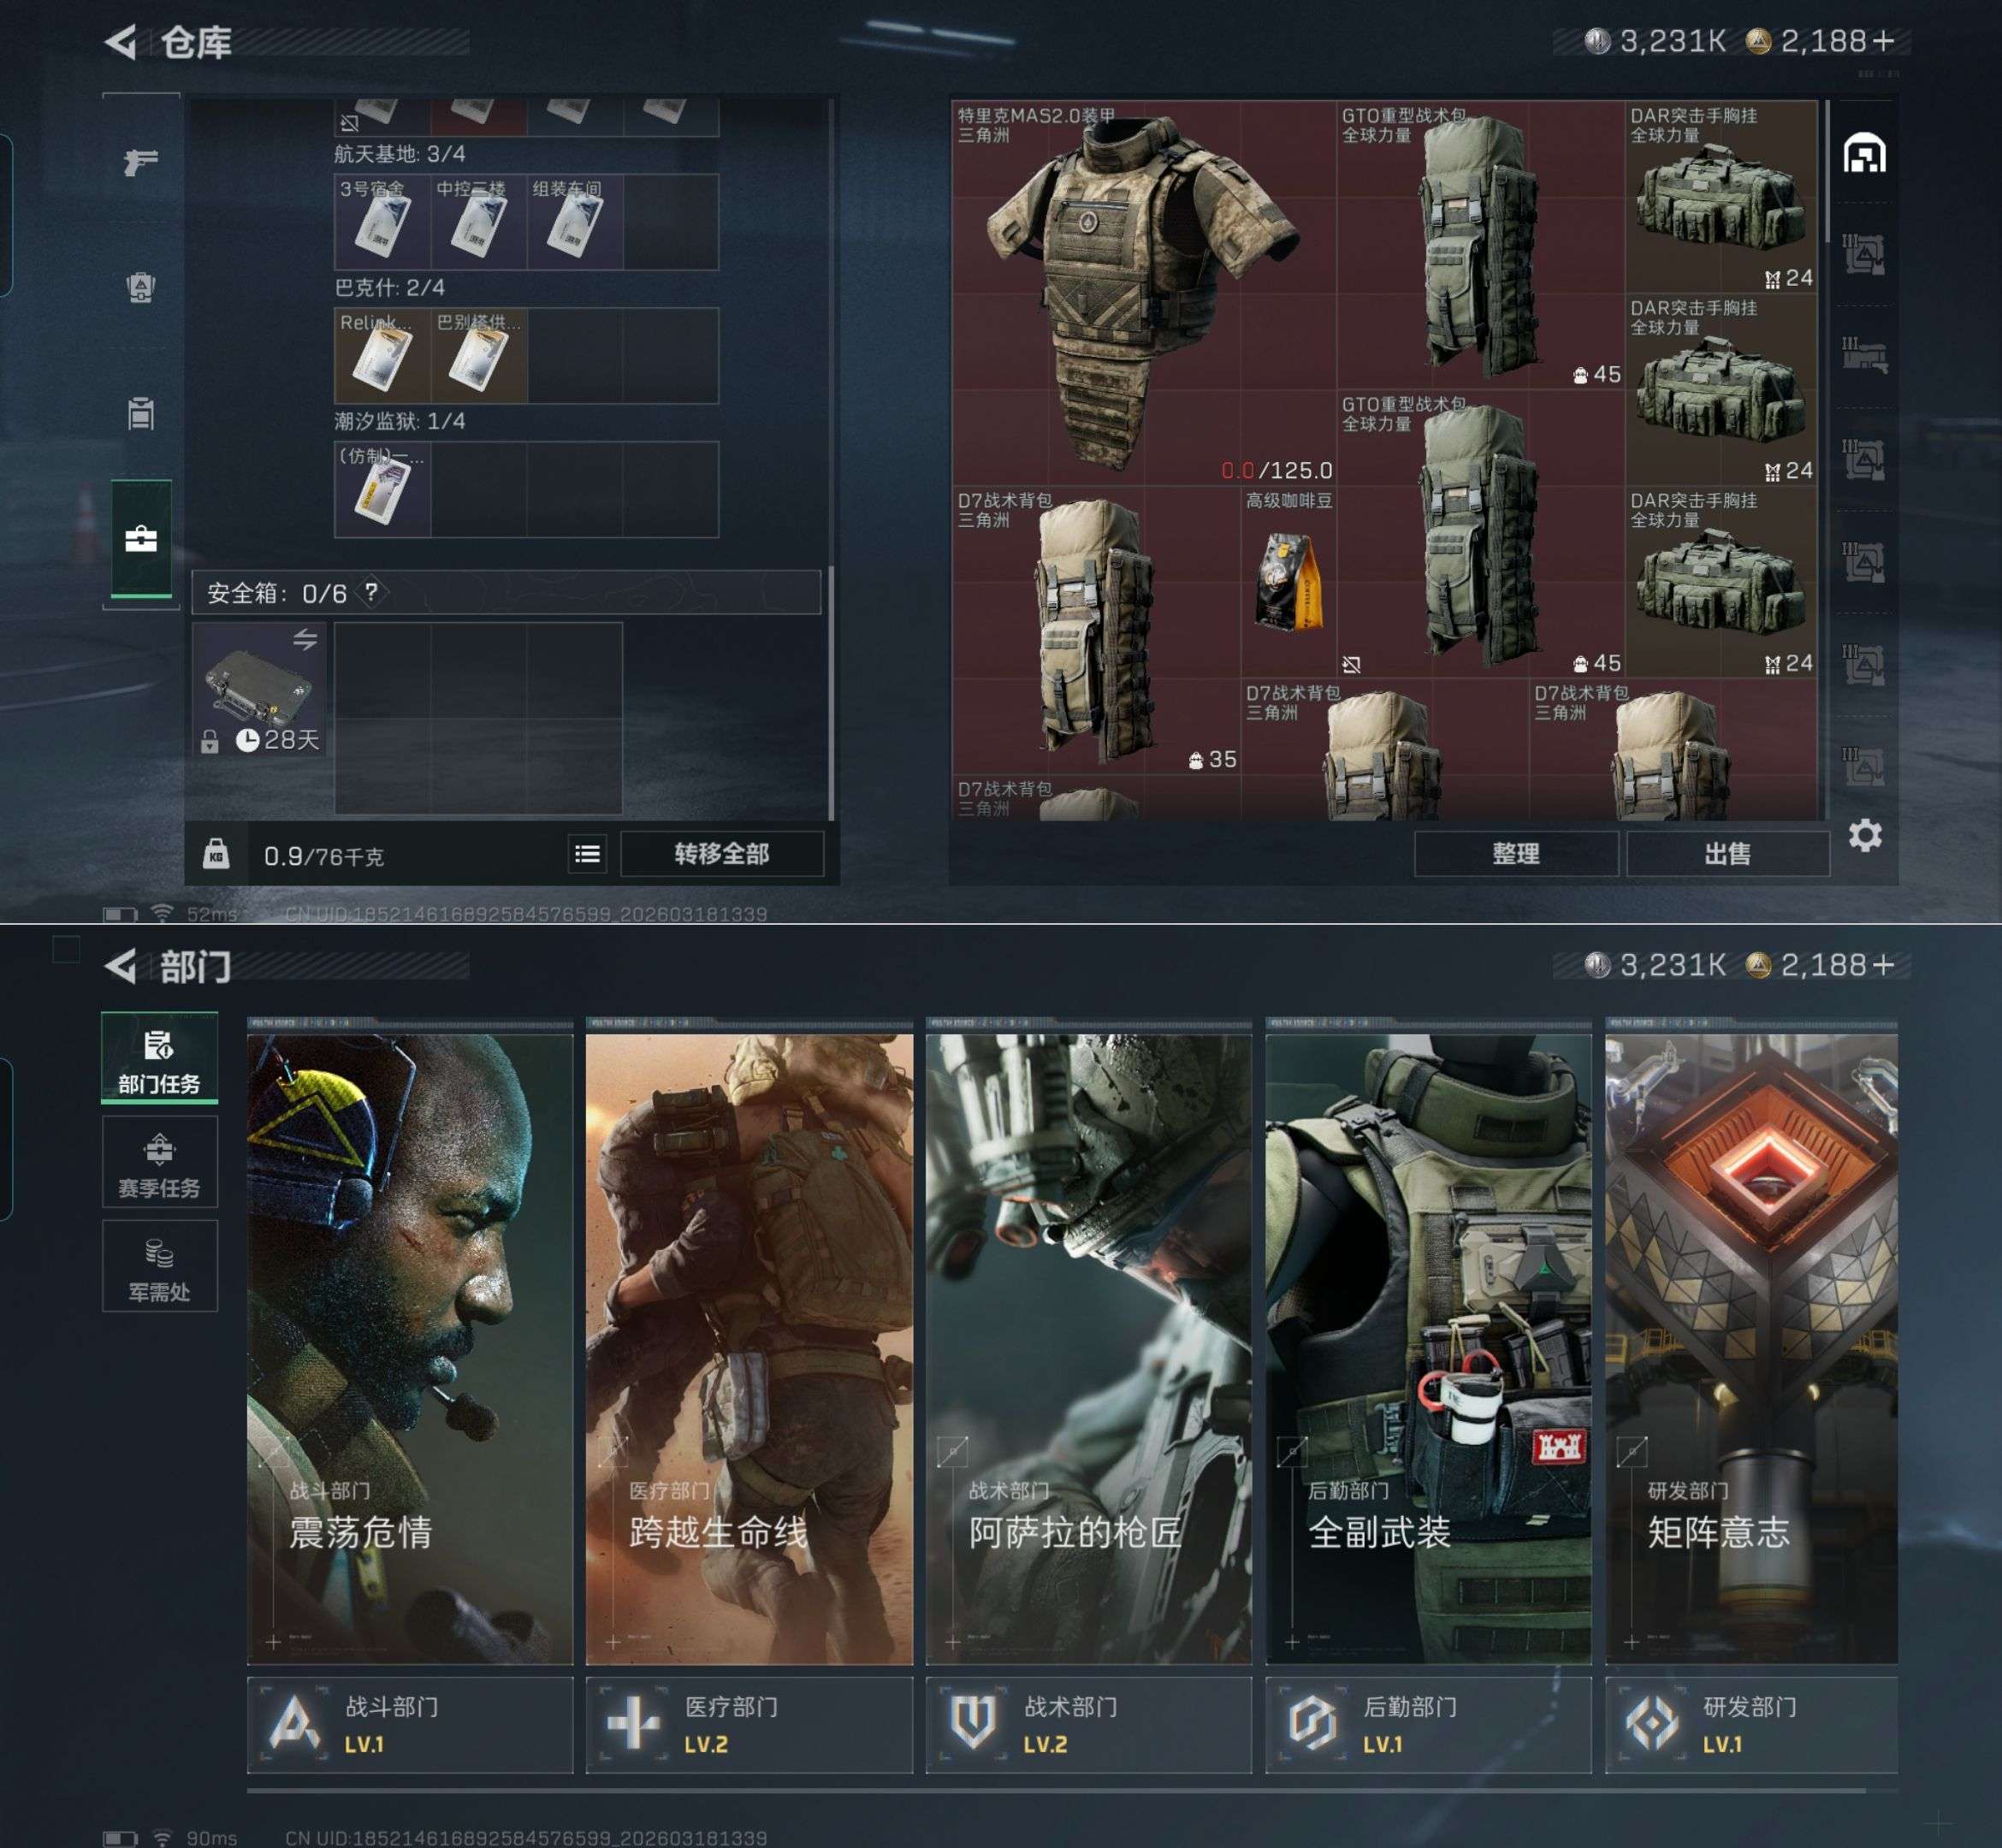This screenshot has width=2002, height=1848.
Task: Select the D7战术背包 with capacity 35
Action: [1097, 630]
